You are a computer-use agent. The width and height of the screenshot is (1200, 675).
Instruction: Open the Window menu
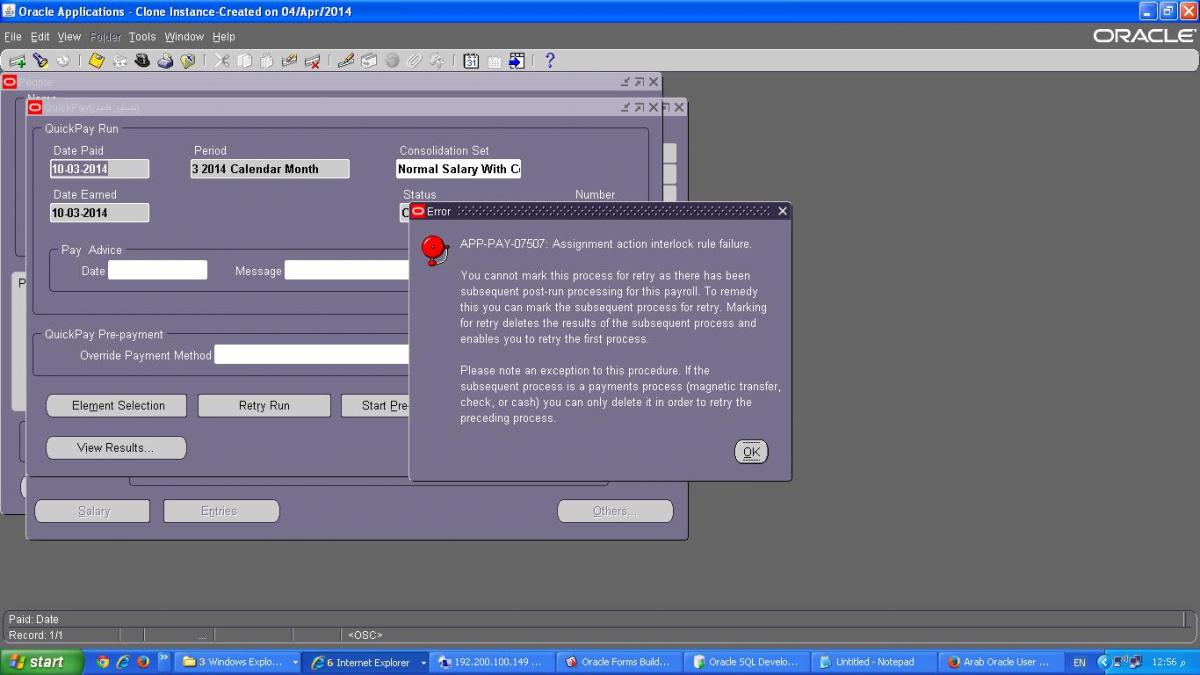184,37
